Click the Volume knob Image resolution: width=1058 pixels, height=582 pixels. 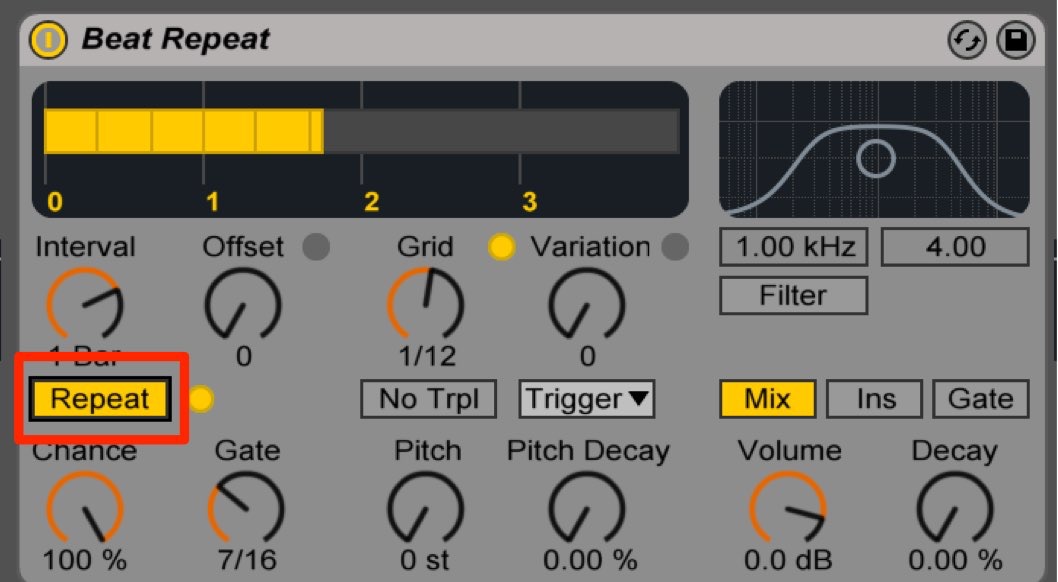click(787, 507)
